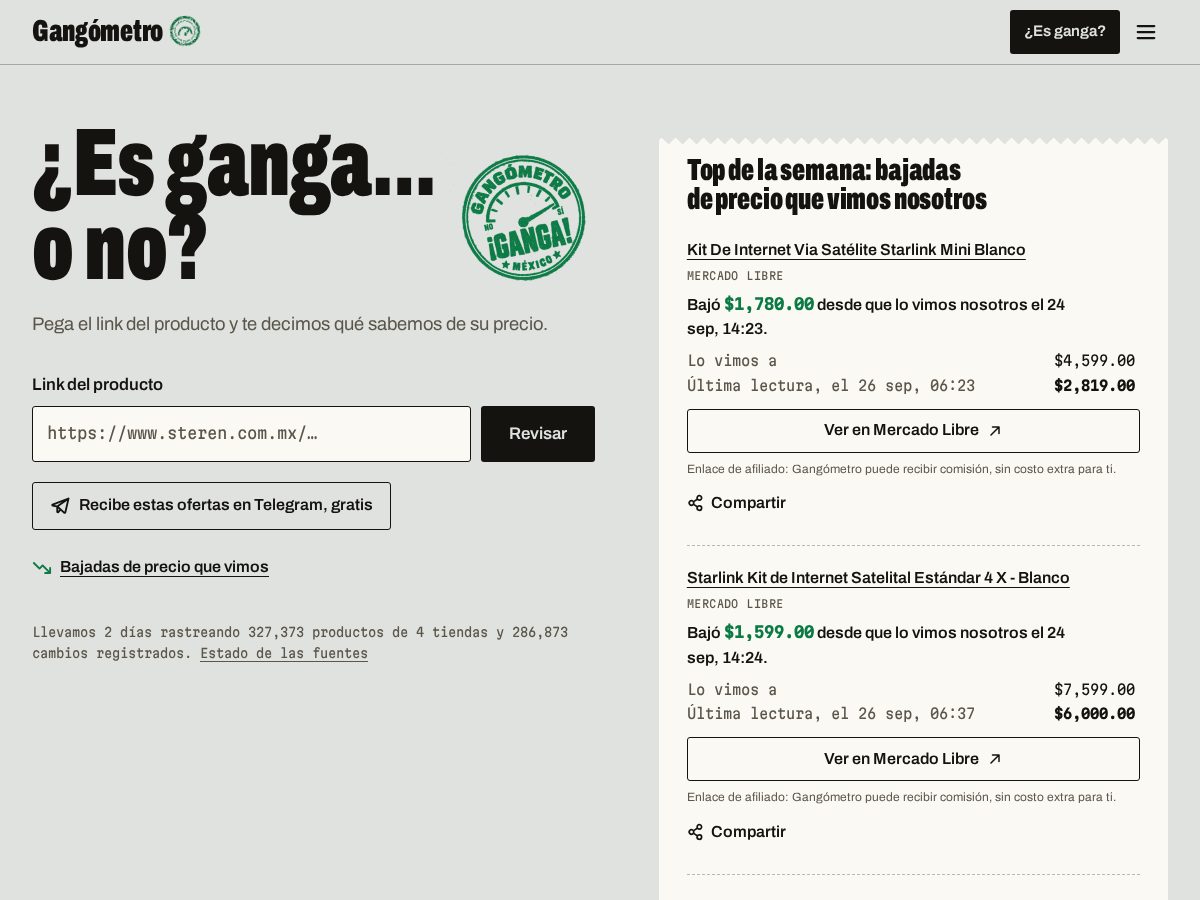Focus the Link del producto input field

251,434
